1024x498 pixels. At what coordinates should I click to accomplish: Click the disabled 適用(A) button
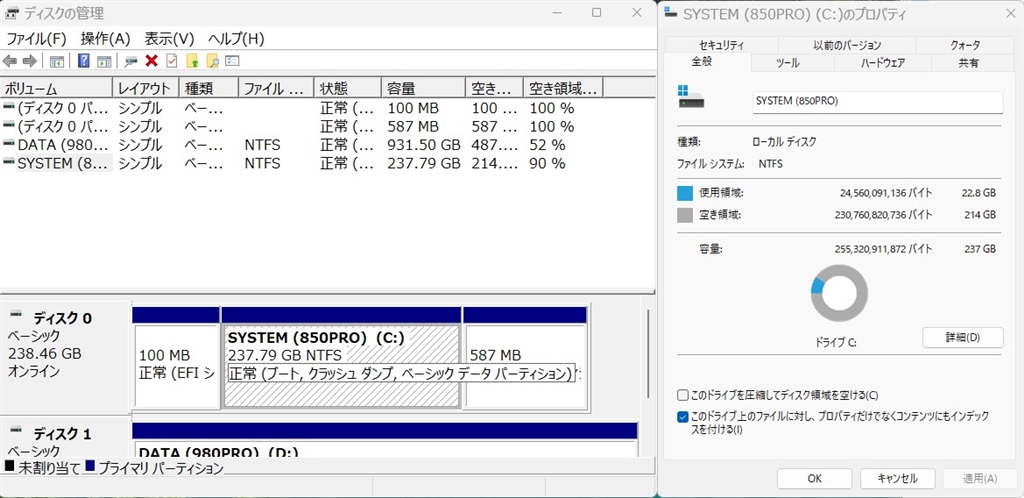980,478
